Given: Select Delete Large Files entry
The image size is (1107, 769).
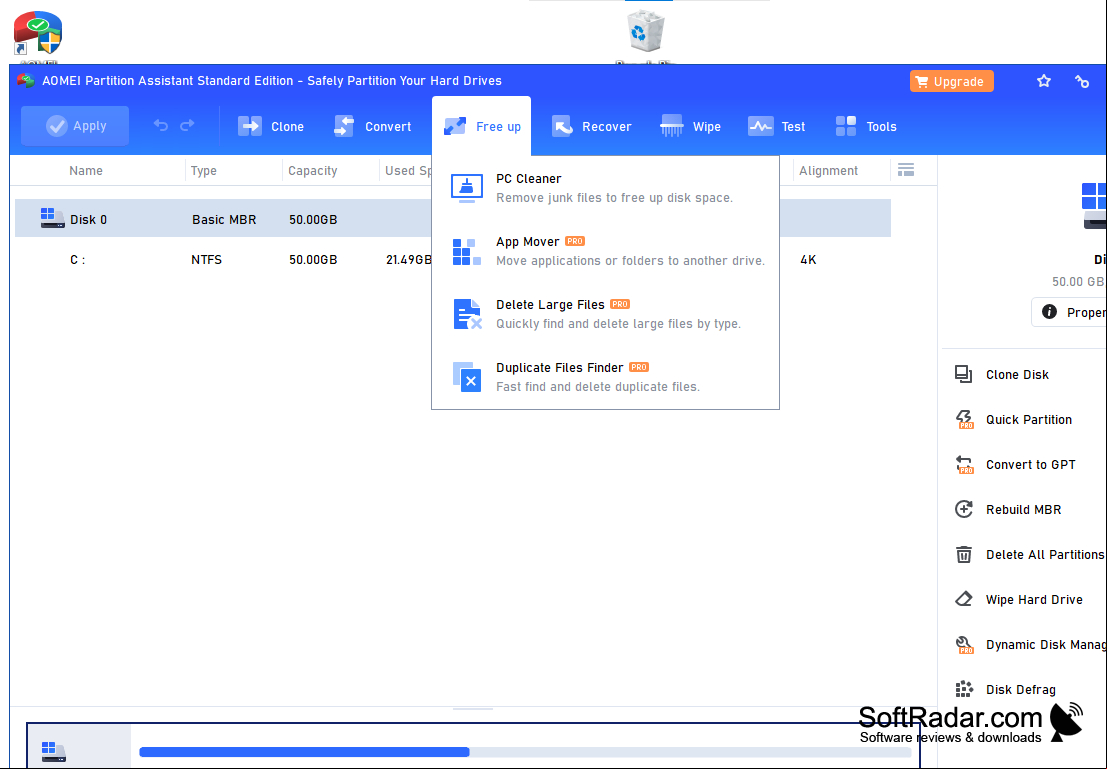Looking at the screenshot, I should click(x=605, y=314).
